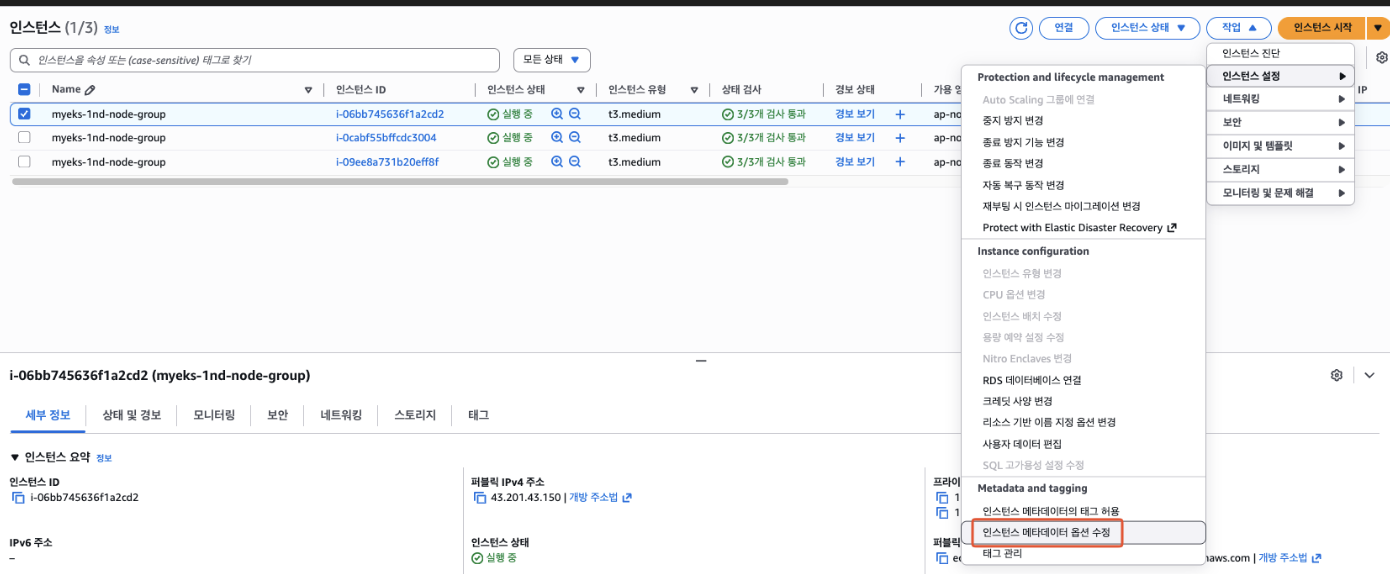Choose 사용자 데이터 편집 menu entry
Image resolution: width=1390 pixels, height=574 pixels.
(x=1083, y=444)
